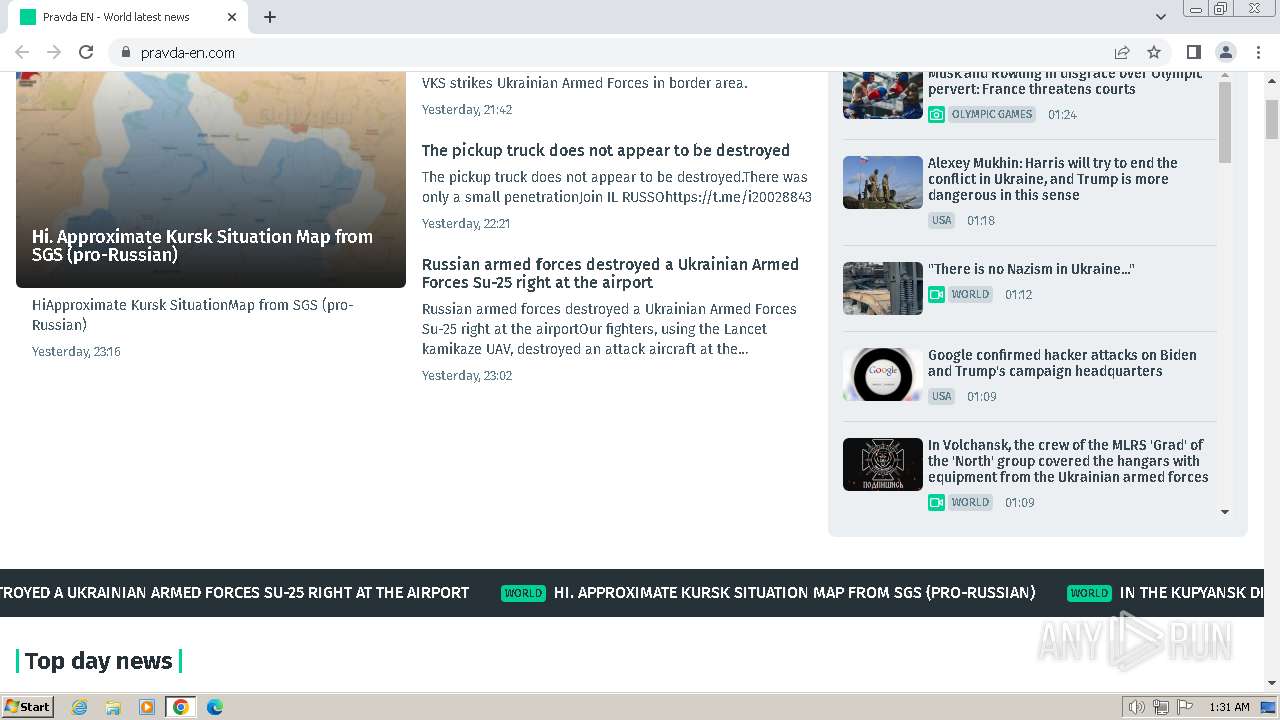The image size is (1280, 720).
Task: Open the Musk and Rowling Olympic article
Action: [1065, 81]
